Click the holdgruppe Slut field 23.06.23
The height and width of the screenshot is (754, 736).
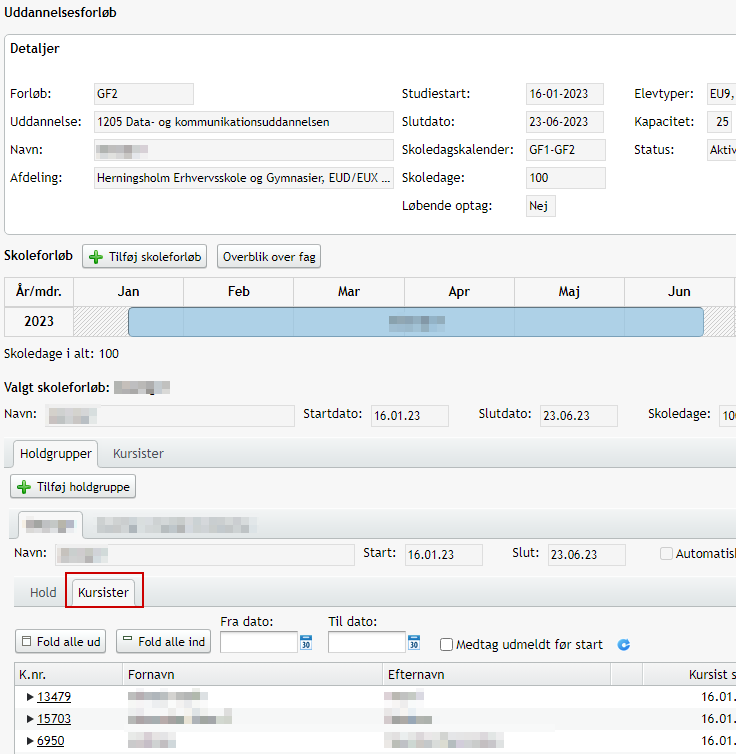pos(586,554)
